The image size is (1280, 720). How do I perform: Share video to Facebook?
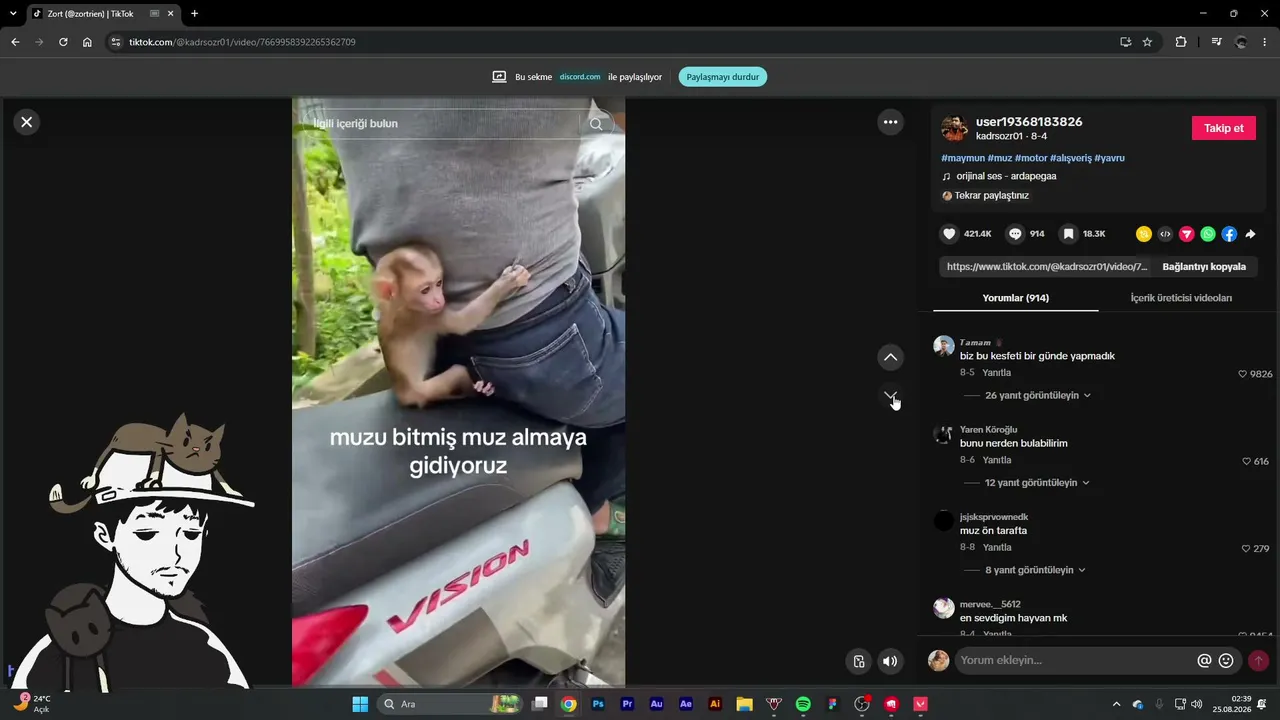(1229, 234)
